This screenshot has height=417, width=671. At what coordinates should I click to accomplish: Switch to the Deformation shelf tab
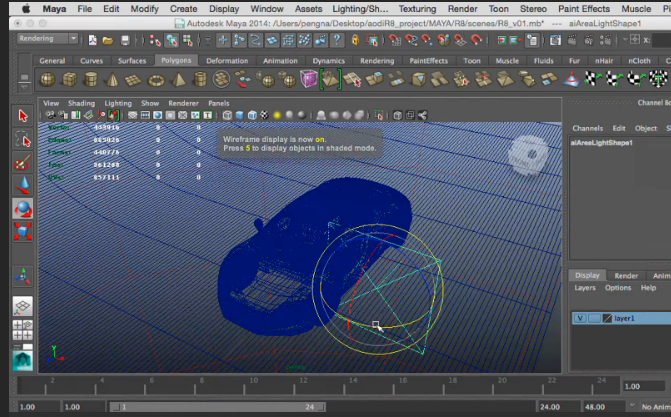227,61
